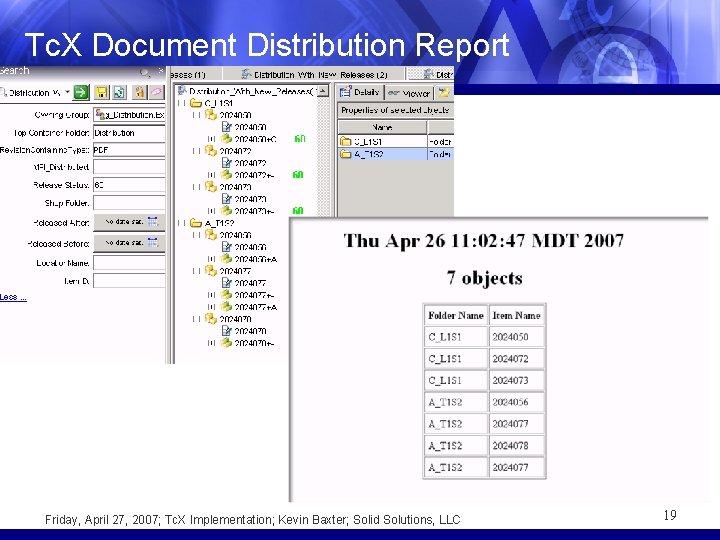Click the RevisionContainingType field
720x540 pixels.
129,150
